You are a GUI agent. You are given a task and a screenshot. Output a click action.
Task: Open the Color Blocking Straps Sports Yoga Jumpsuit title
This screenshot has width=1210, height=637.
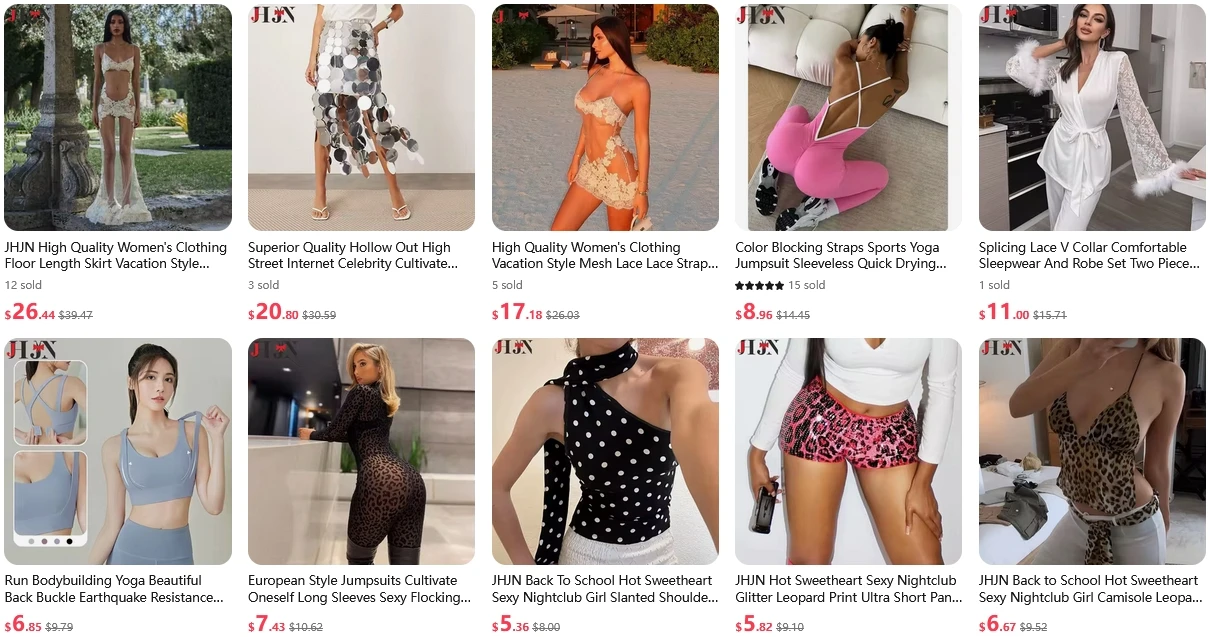pyautogui.click(x=841, y=255)
